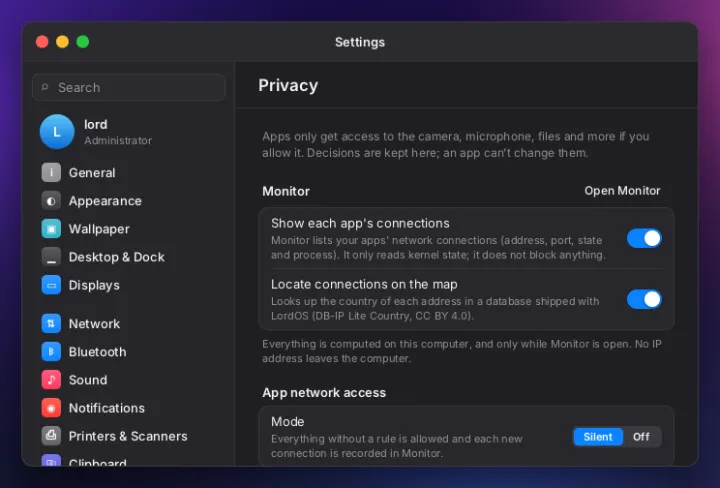Viewport: 720px width, 488px height.
Task: Click the Appearance sidebar icon
Action: [x=51, y=201]
